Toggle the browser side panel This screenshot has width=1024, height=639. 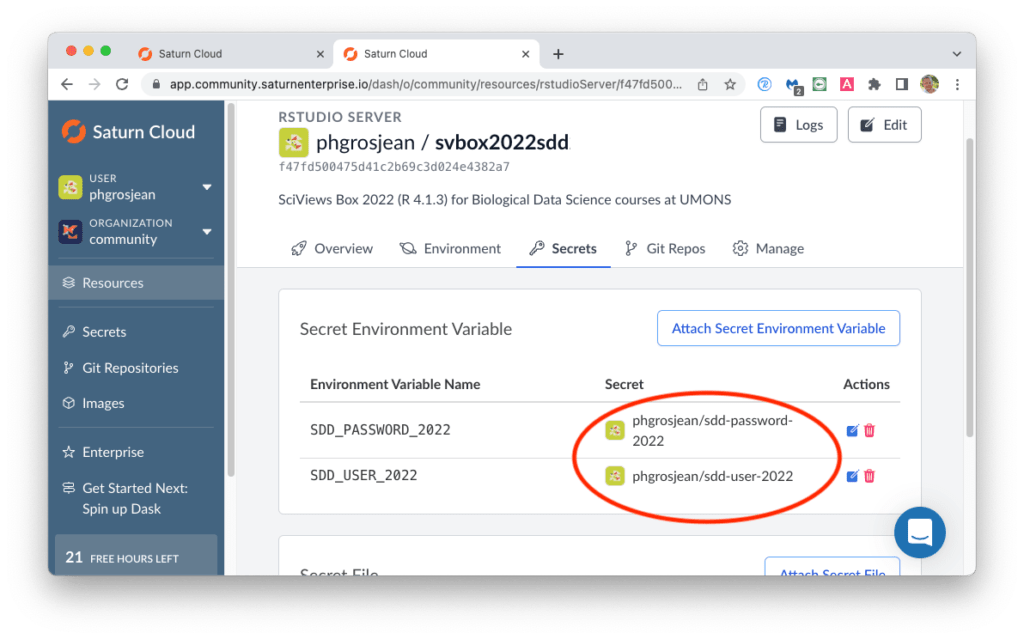point(902,84)
